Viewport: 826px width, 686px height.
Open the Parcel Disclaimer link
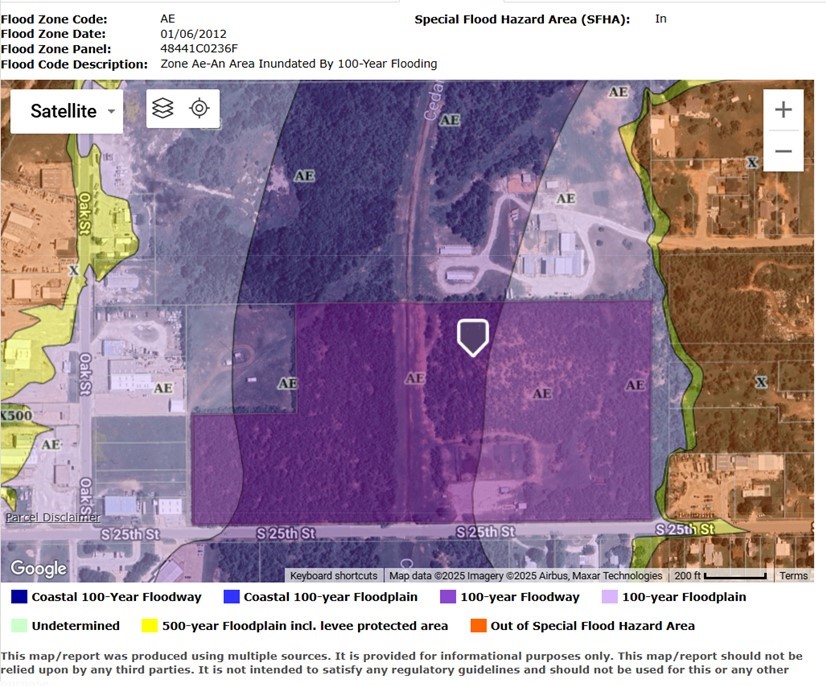coord(53,517)
